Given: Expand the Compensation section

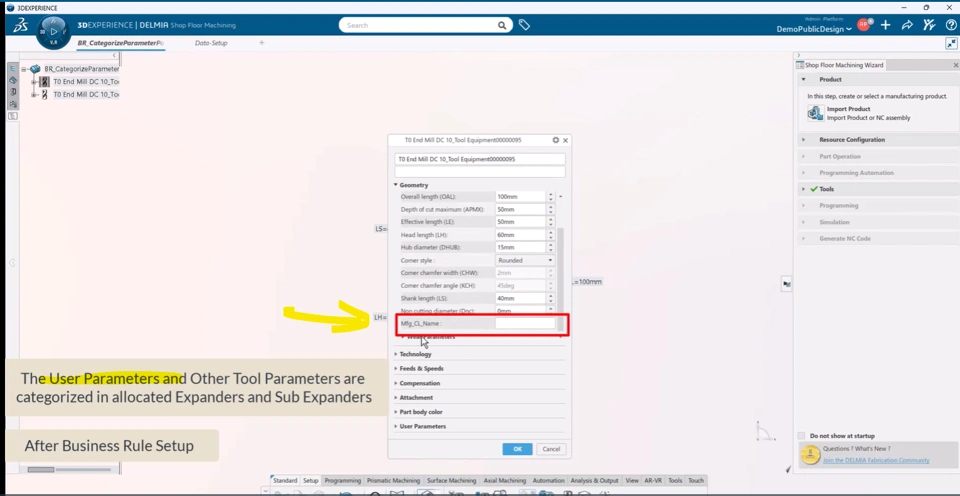Looking at the screenshot, I should click(x=396, y=383).
